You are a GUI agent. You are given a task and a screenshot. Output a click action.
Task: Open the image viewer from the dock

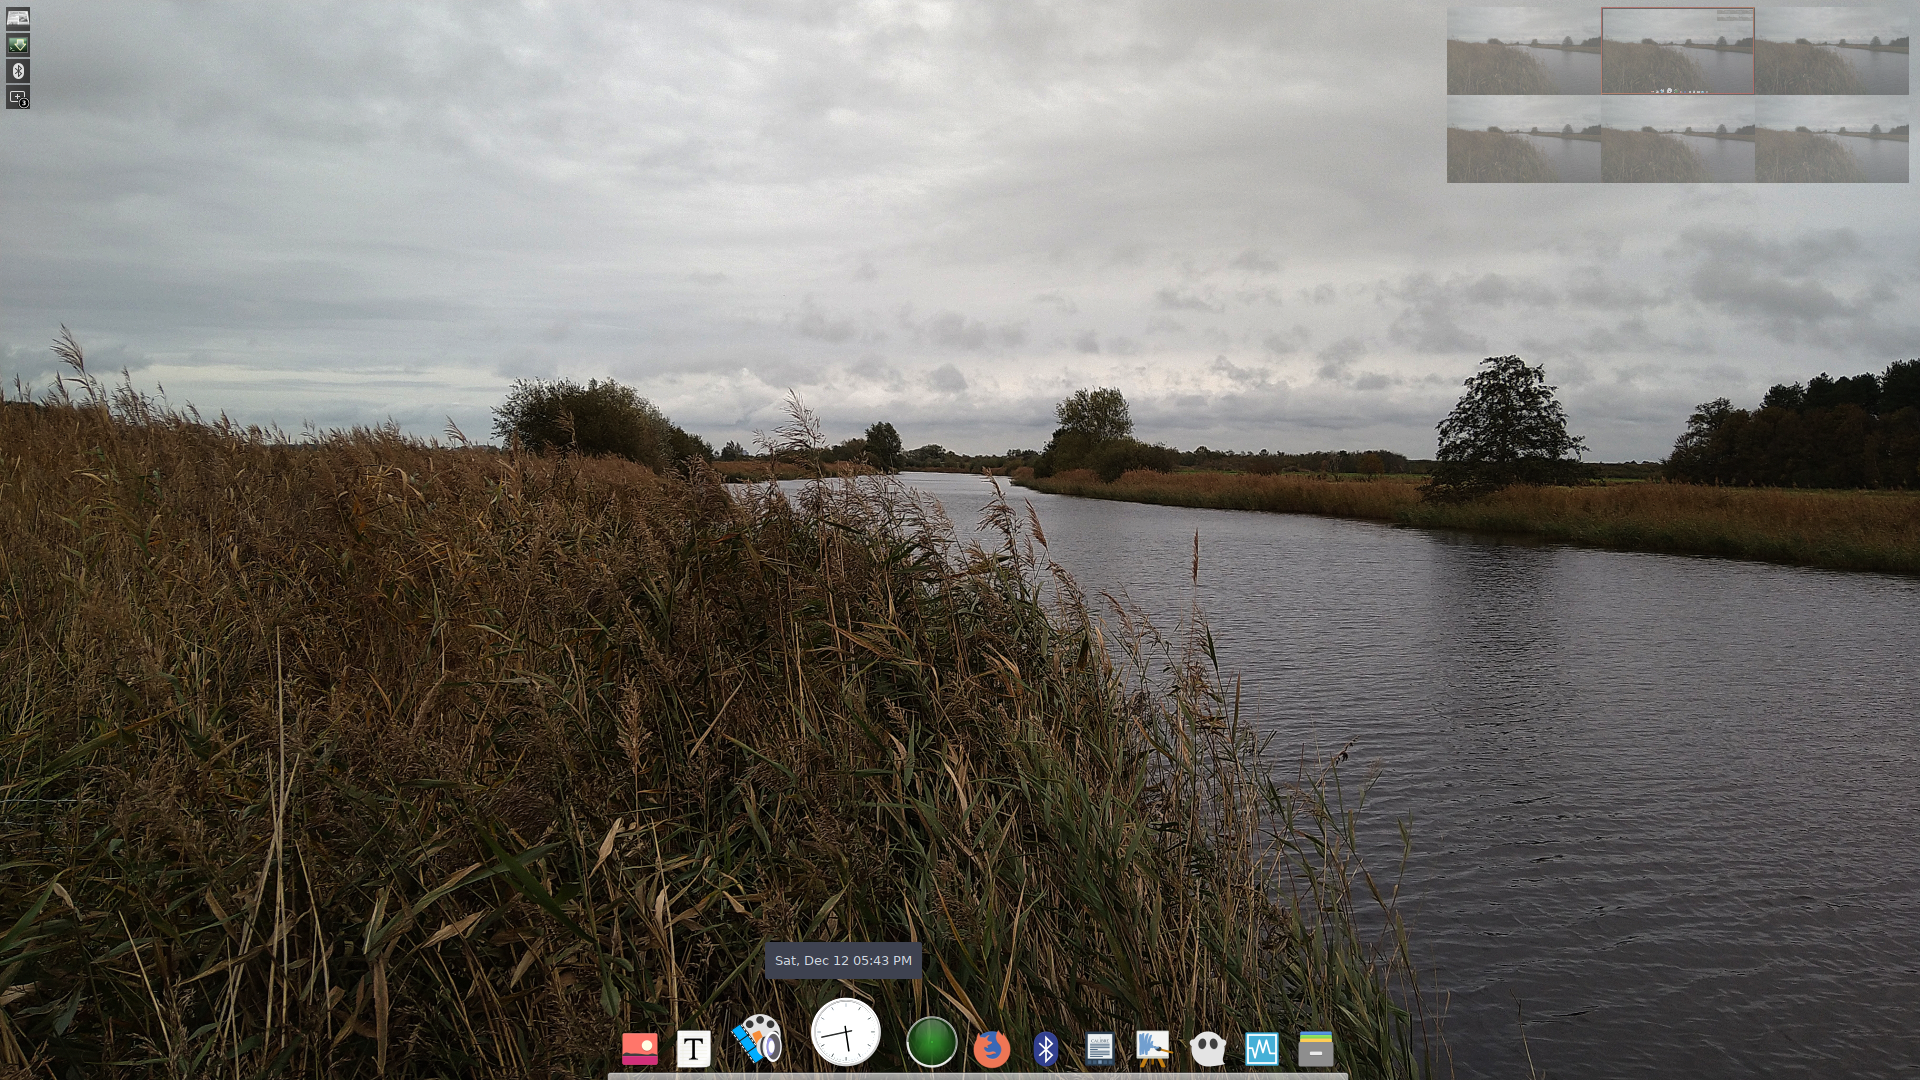click(641, 1047)
